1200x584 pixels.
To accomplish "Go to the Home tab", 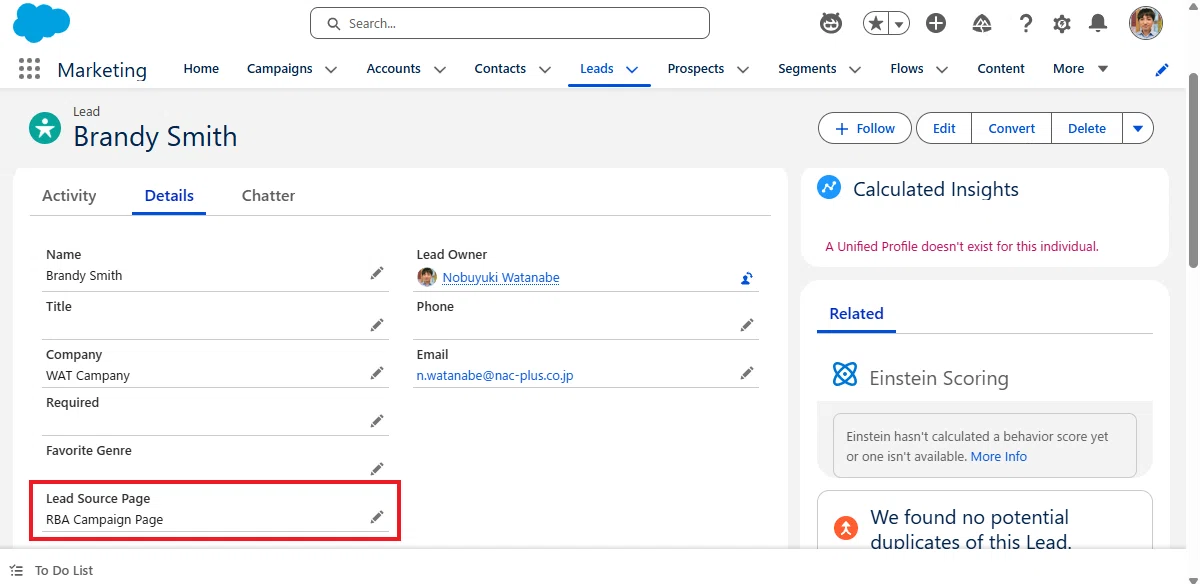I will point(201,69).
